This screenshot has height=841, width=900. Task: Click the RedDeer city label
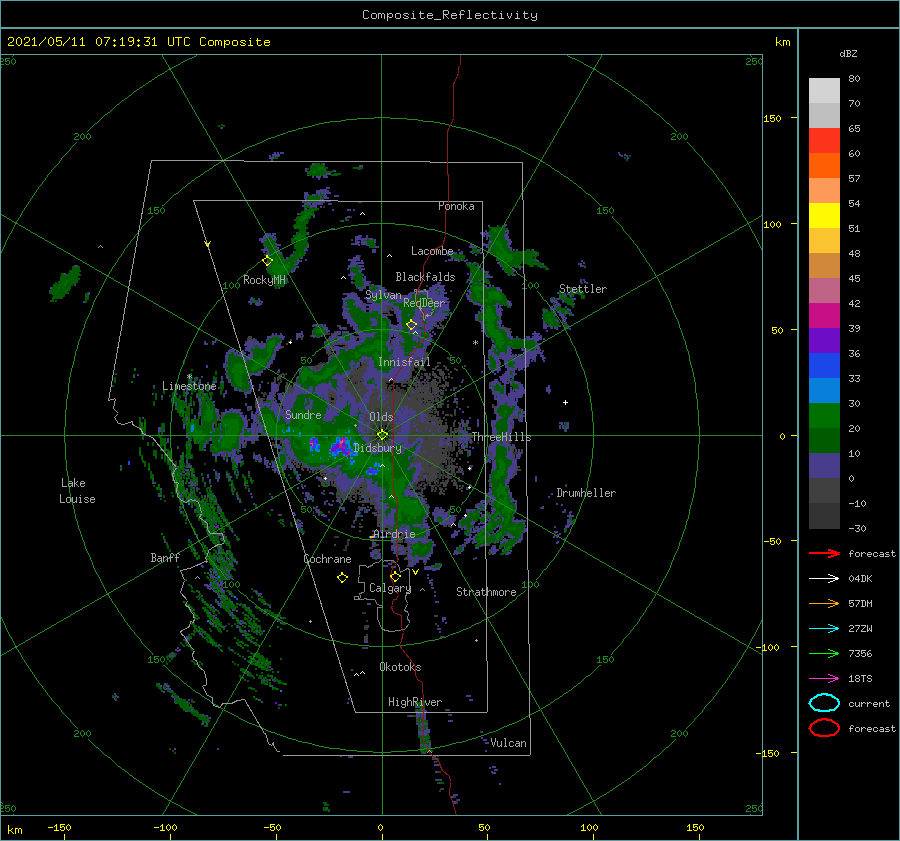pyautogui.click(x=424, y=303)
